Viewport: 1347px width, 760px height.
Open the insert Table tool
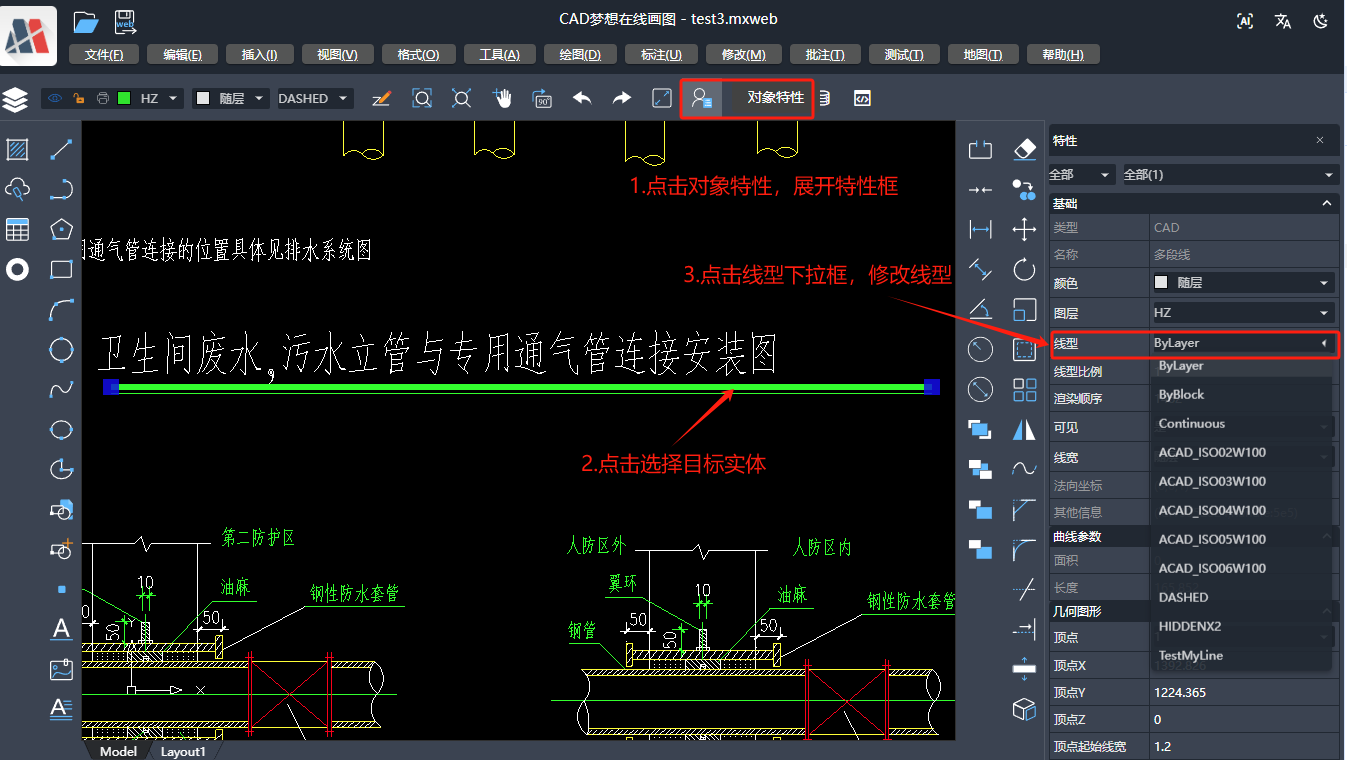pyautogui.click(x=20, y=229)
